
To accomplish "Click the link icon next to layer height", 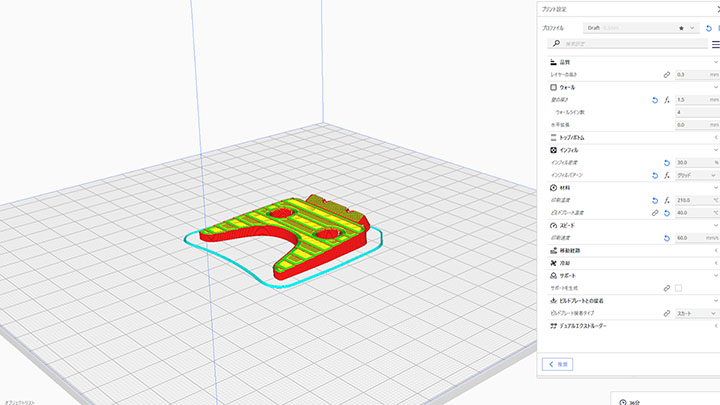I will click(x=666, y=74).
